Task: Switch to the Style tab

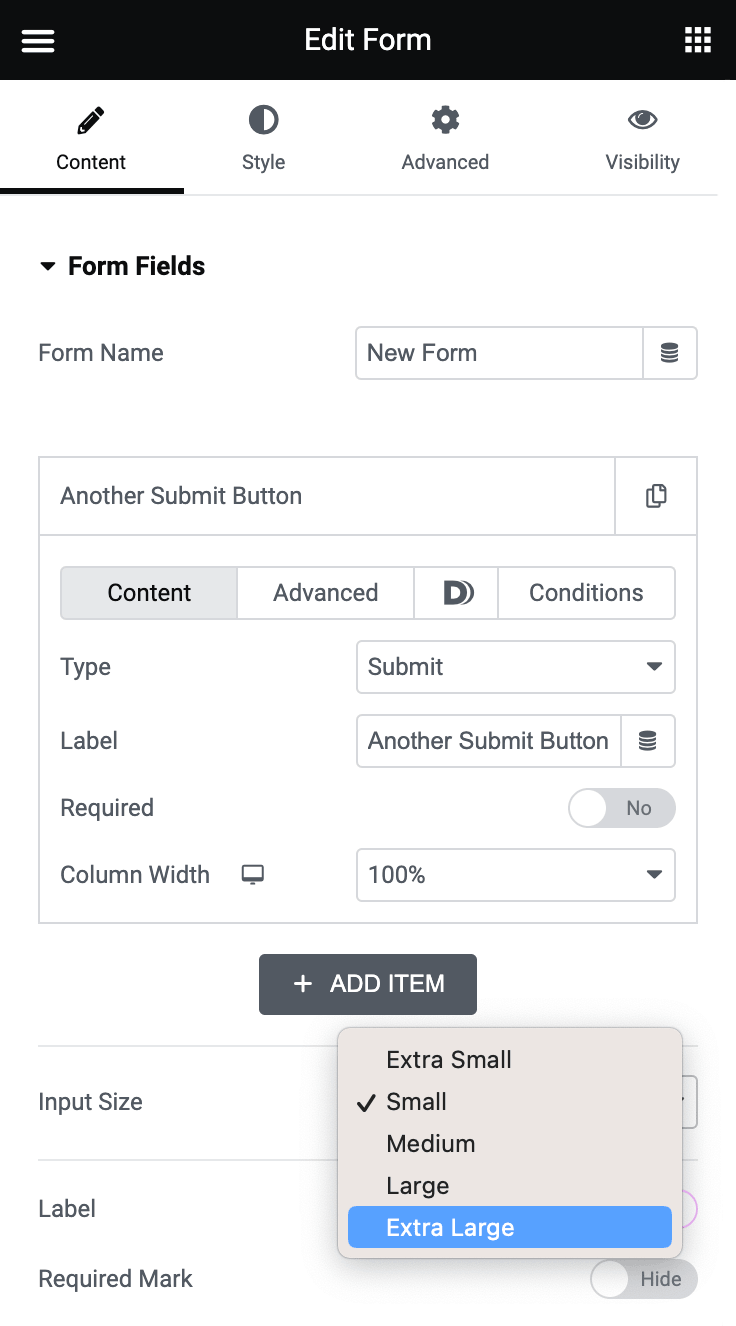Action: click(263, 140)
